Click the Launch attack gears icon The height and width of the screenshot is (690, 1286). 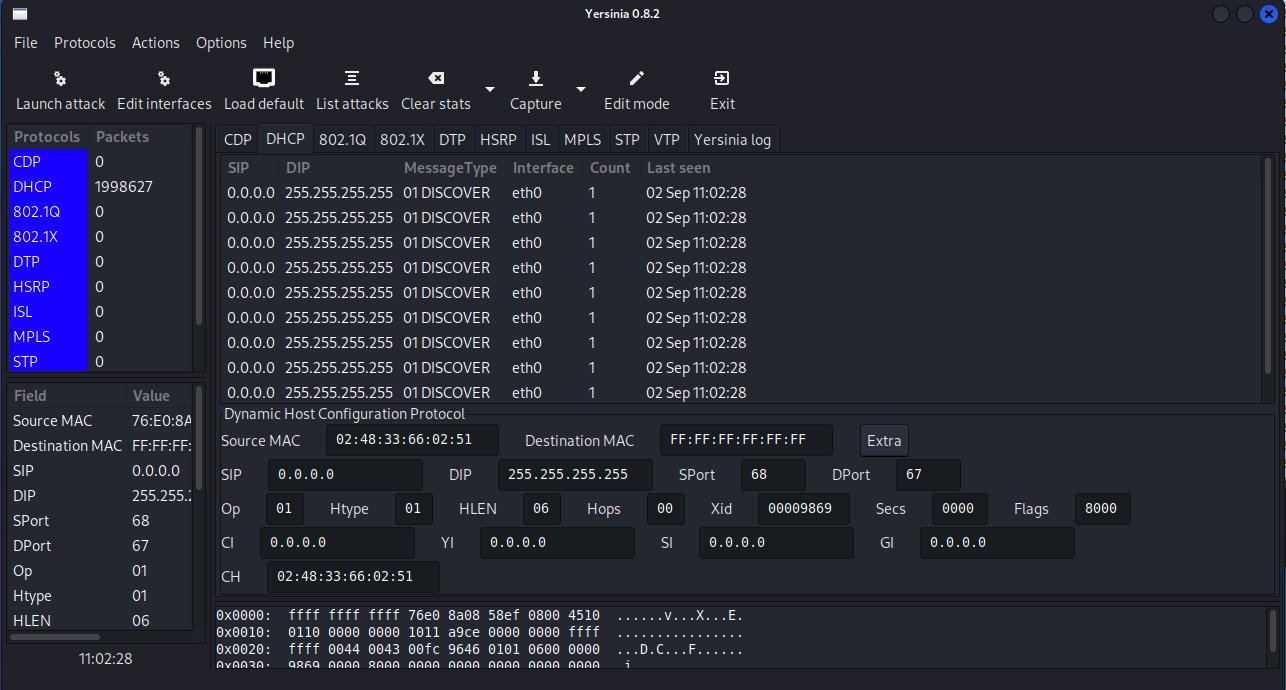[x=60, y=79]
